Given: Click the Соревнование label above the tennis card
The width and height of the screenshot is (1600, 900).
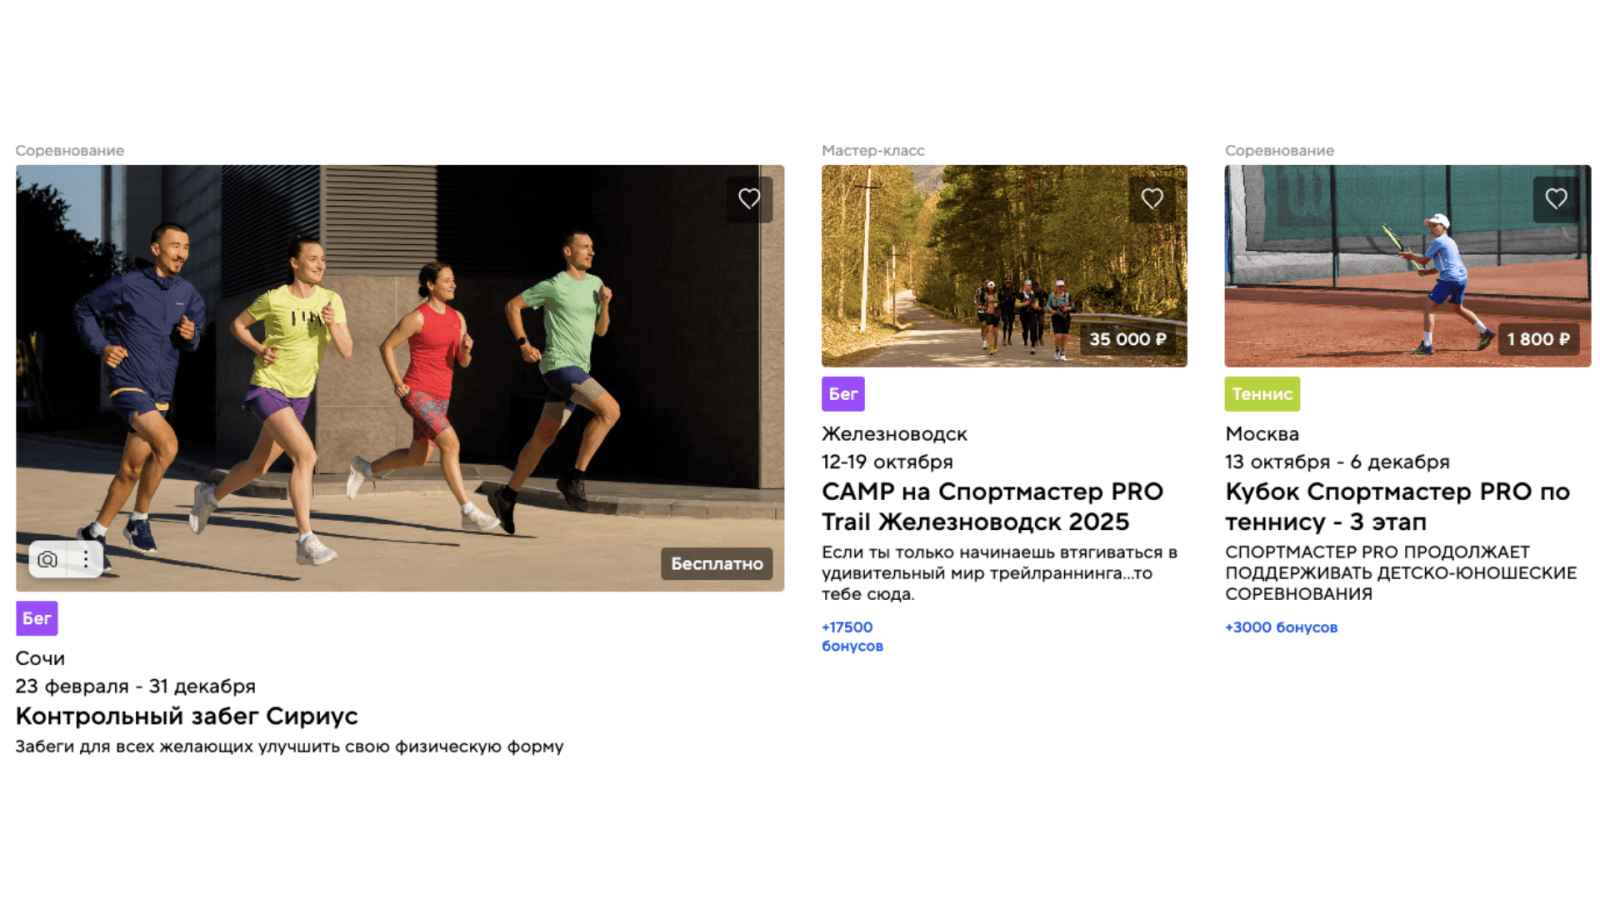Looking at the screenshot, I should coord(1279,150).
